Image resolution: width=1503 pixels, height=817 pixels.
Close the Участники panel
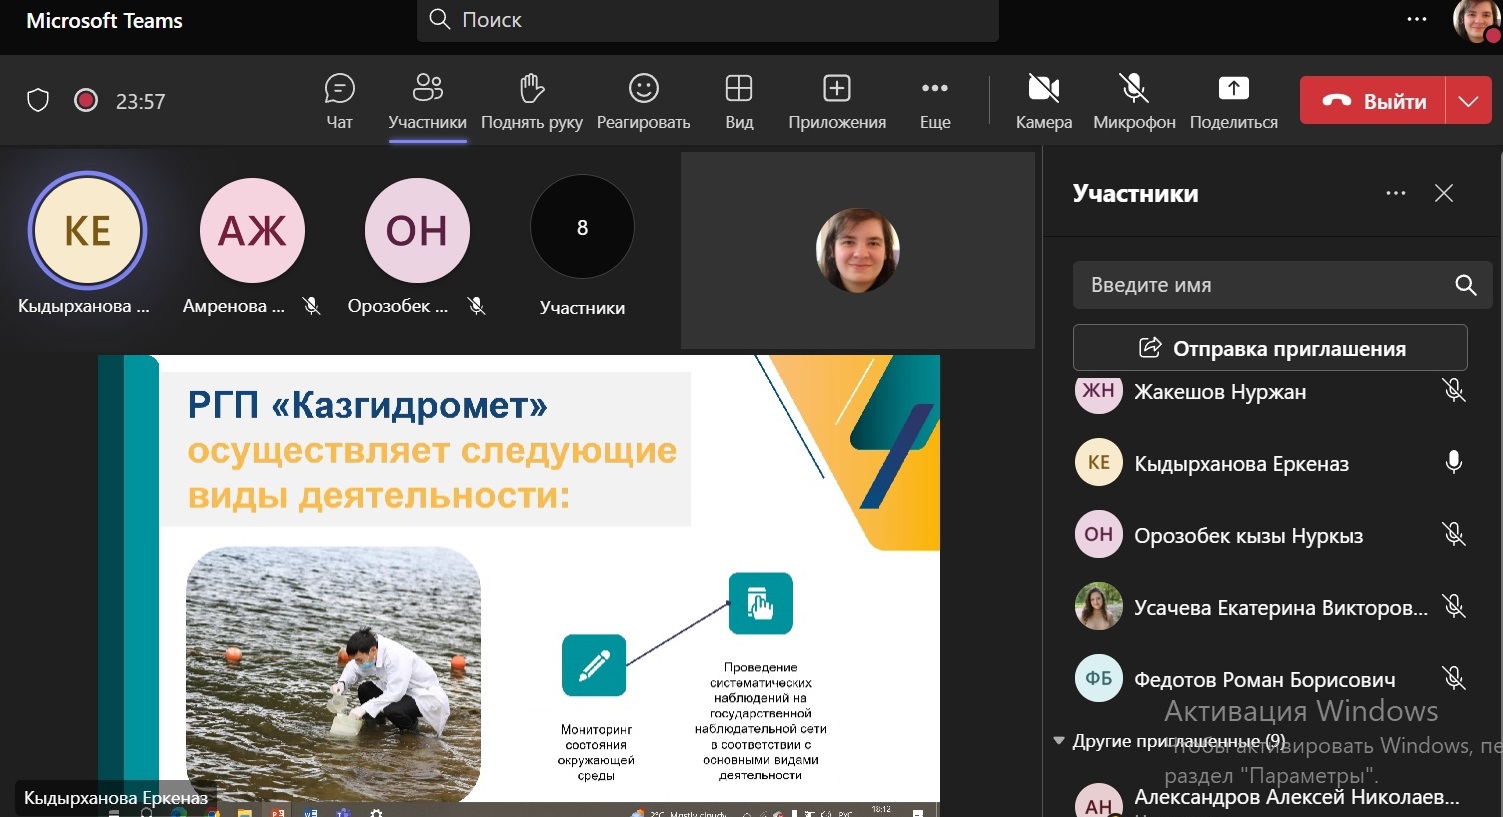tap(1444, 193)
